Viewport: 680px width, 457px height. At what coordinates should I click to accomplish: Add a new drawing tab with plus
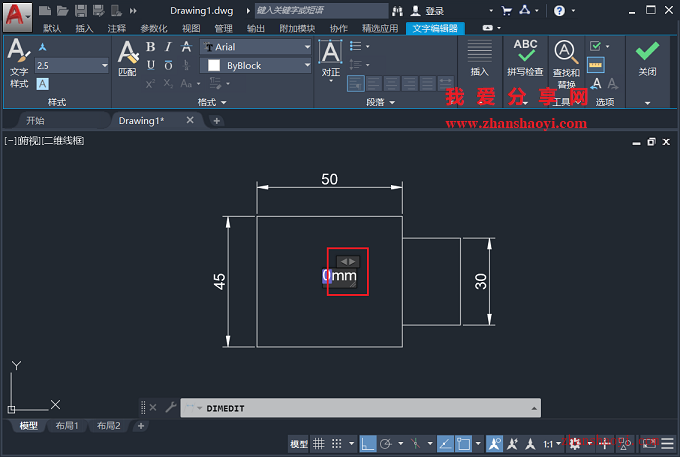pyautogui.click(x=216, y=121)
